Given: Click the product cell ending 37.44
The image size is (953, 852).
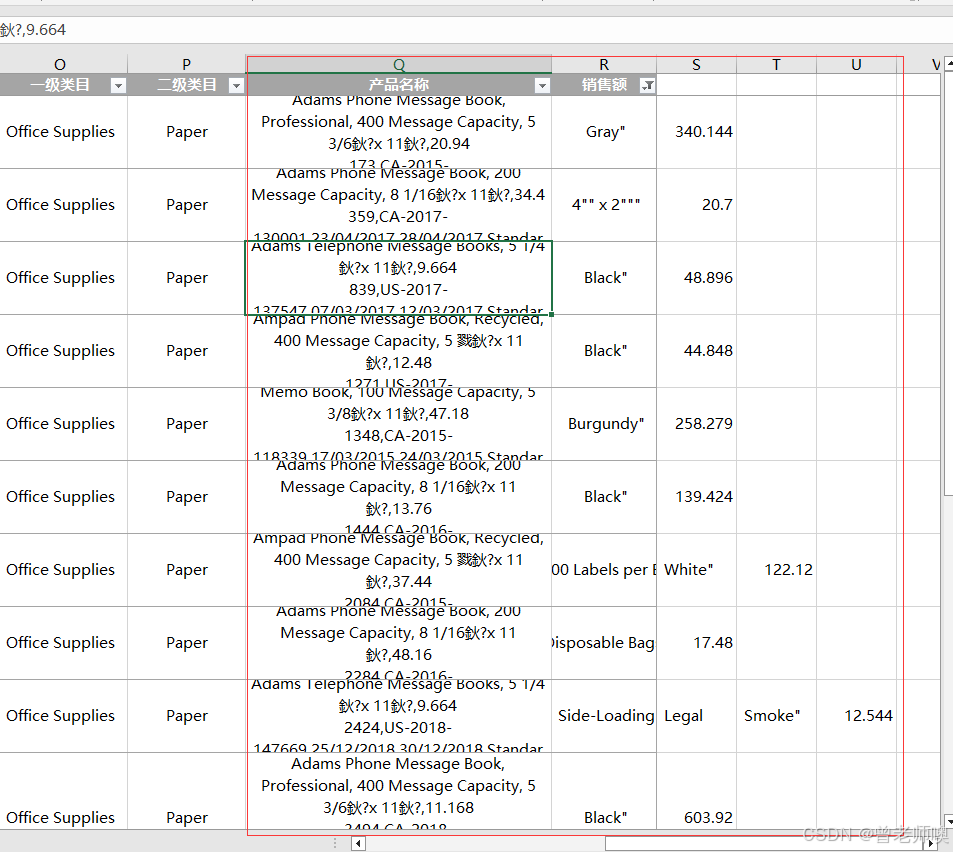Looking at the screenshot, I should click(x=399, y=569).
